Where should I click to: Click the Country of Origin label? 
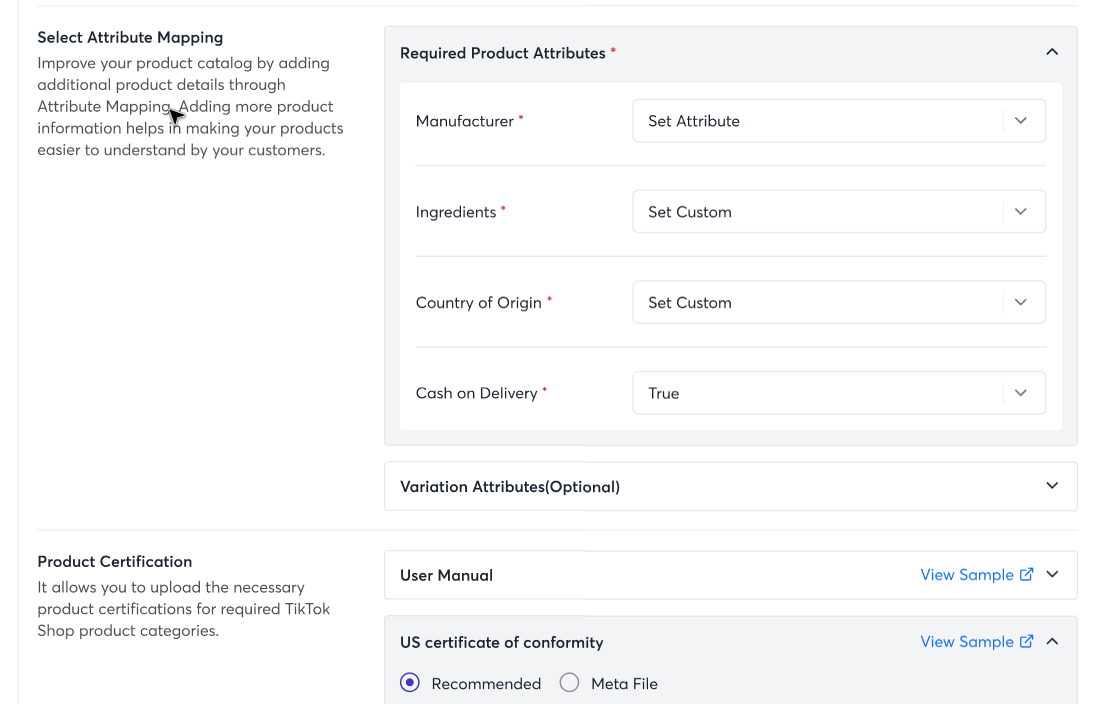point(479,303)
